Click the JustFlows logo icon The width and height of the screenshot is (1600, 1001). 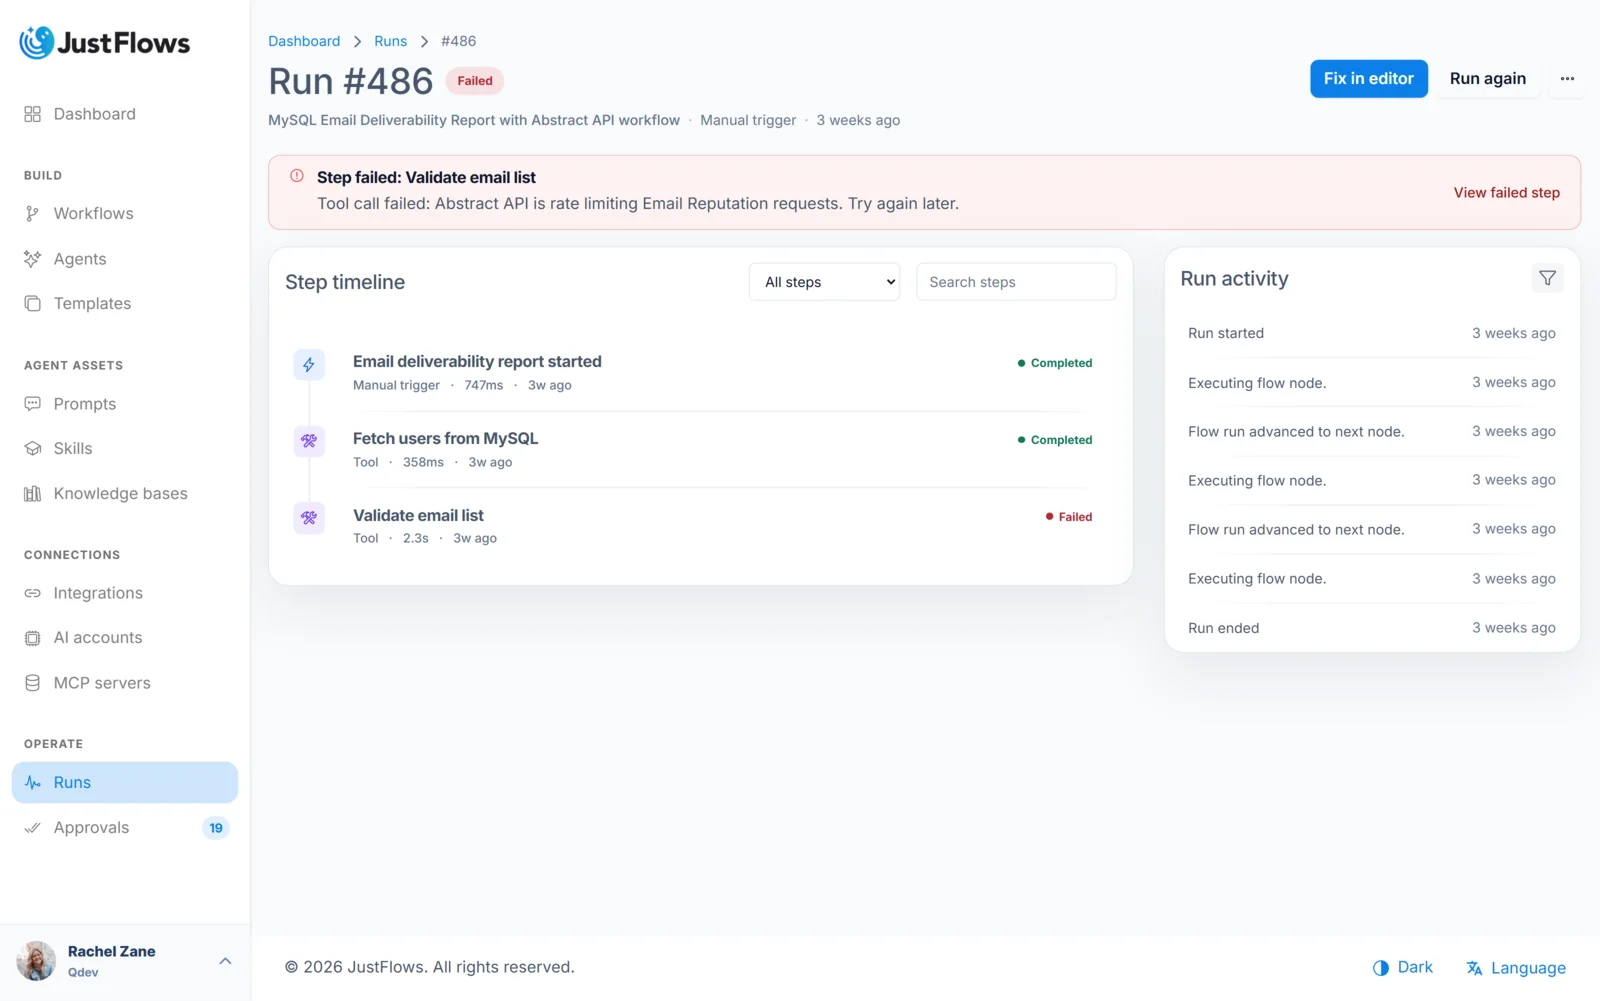(x=37, y=42)
